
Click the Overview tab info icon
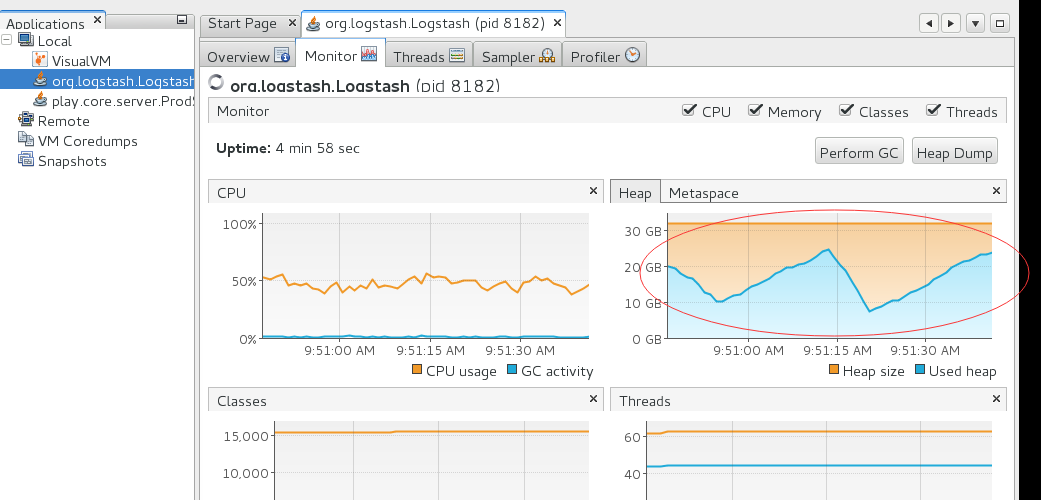[282, 55]
